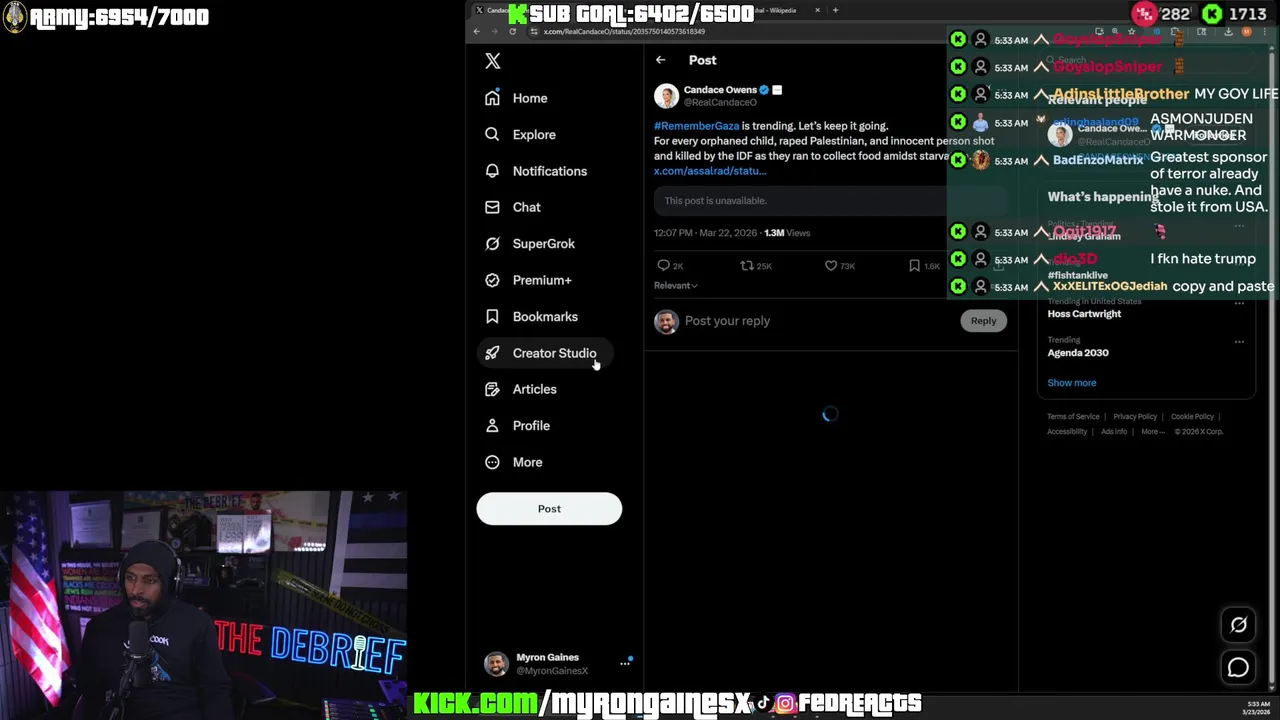Viewport: 1280px width, 720px height.
Task: Open the Relevant reply sort dropdown
Action: click(x=676, y=286)
